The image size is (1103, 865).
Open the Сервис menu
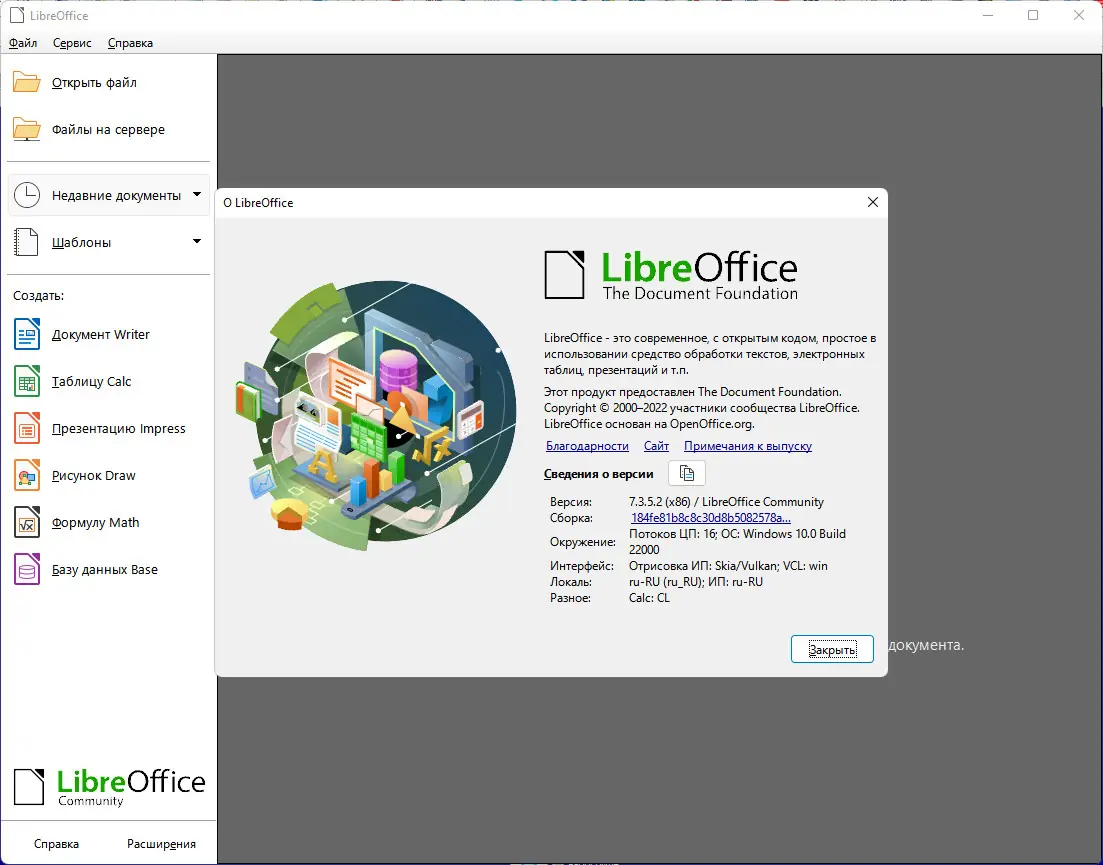coord(70,43)
